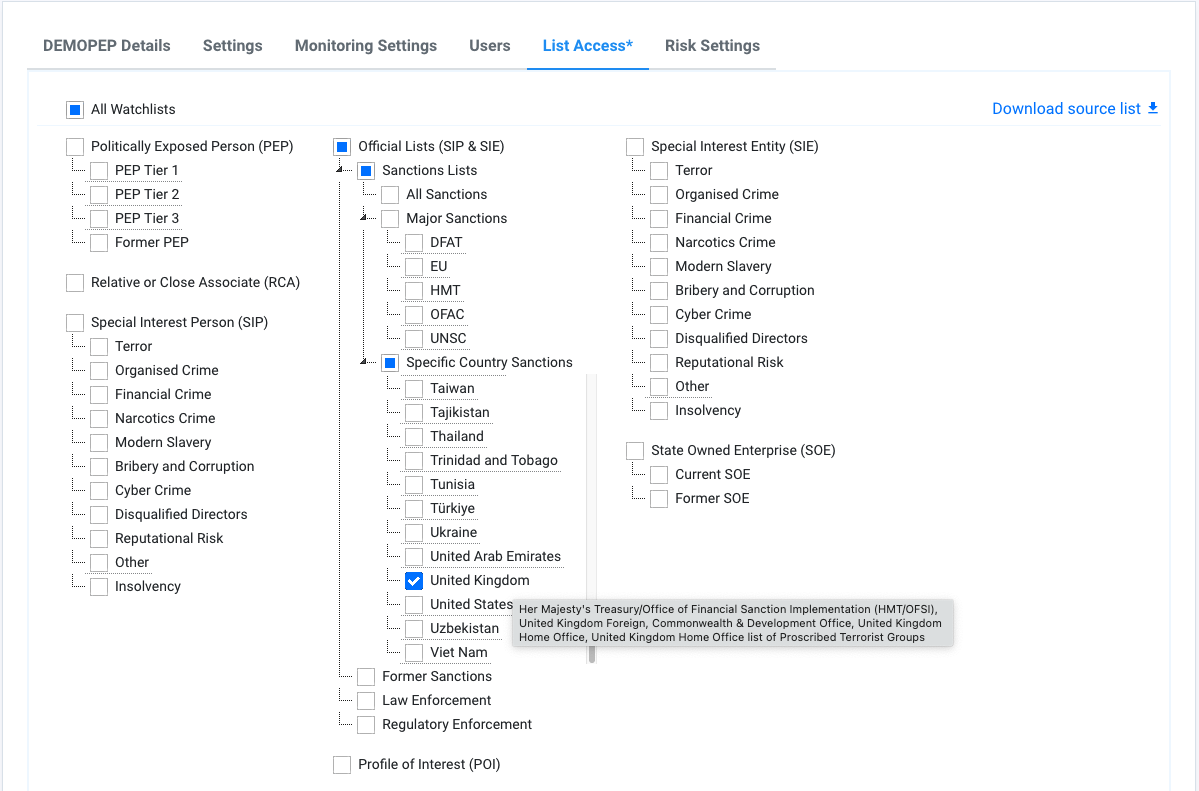Viewport: 1199px width, 791px height.
Task: Click the download icon beside Download source list
Action: (x=1153, y=108)
